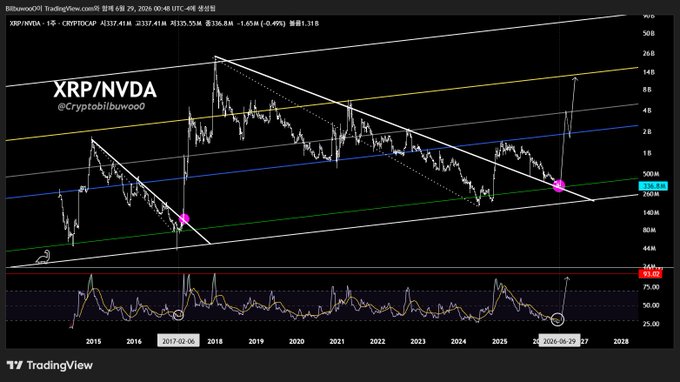The image size is (680, 382).
Task: Click the 2023 year label
Action: click(418, 342)
